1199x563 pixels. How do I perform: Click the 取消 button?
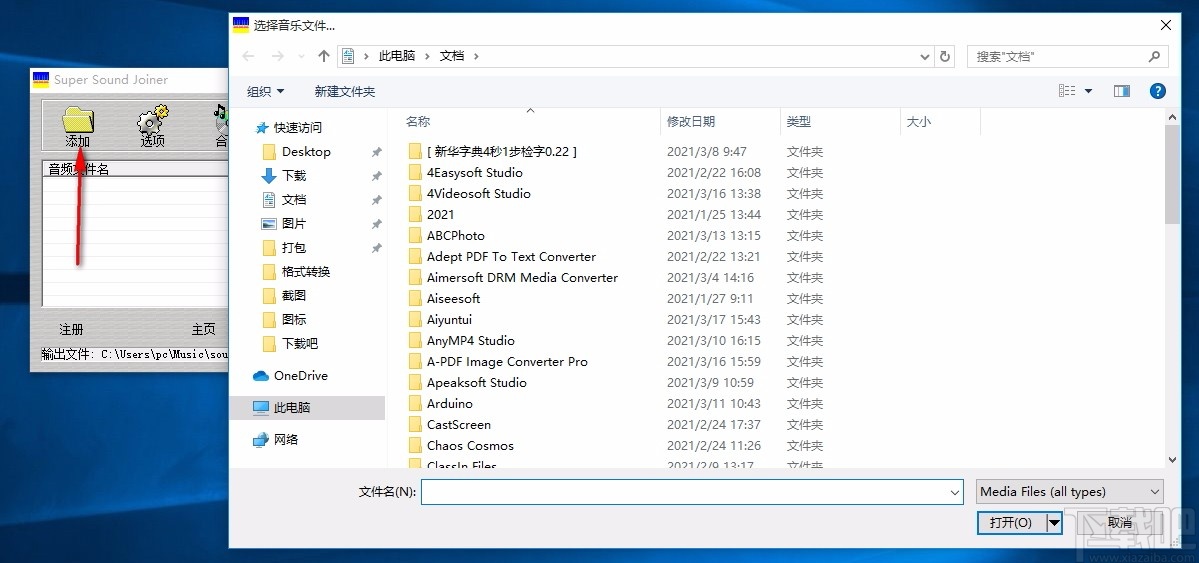(1119, 522)
